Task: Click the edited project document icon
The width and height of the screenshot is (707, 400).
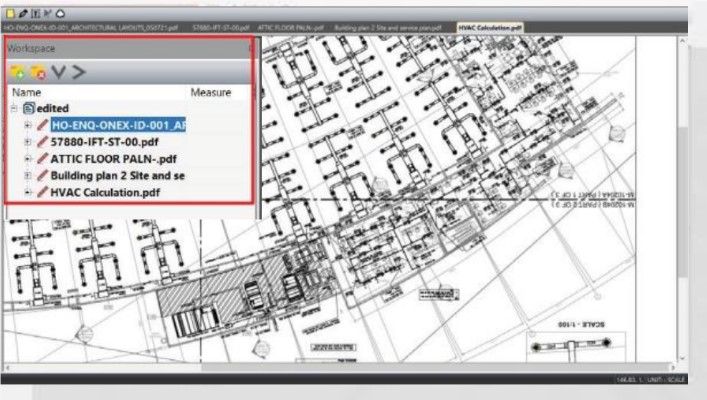Action: pos(29,108)
